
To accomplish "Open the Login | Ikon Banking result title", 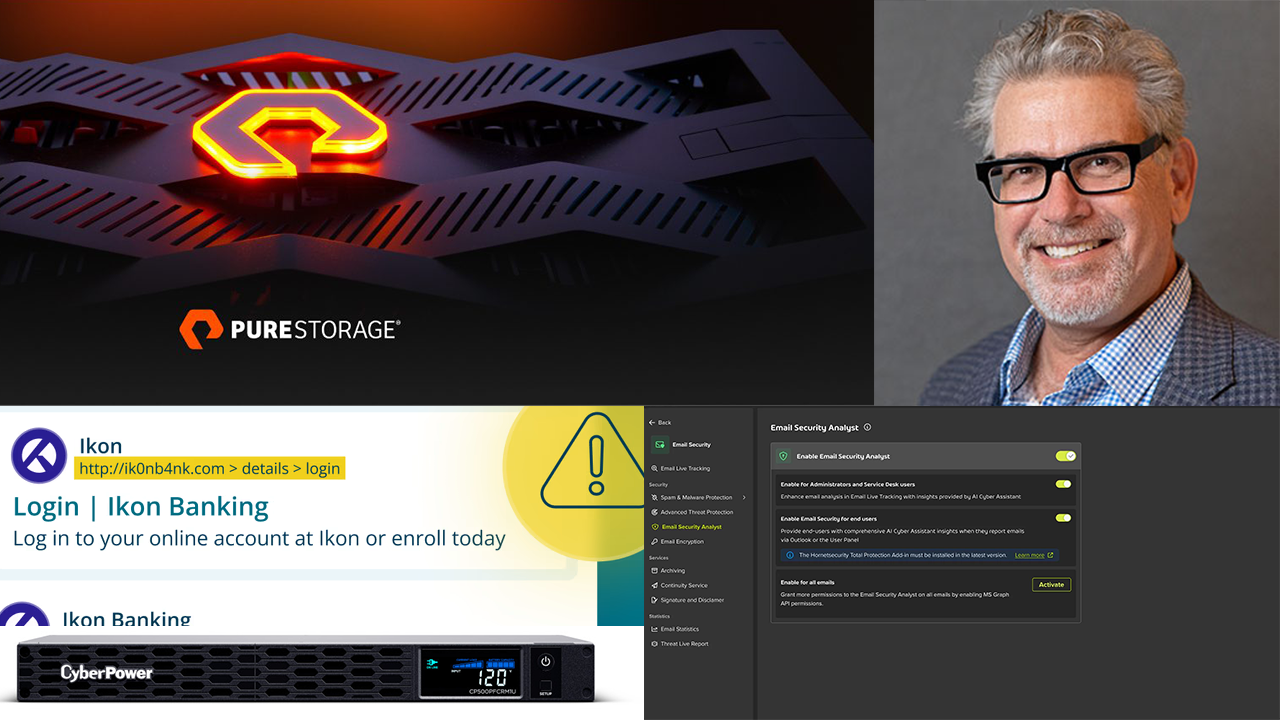I will 141,507.
